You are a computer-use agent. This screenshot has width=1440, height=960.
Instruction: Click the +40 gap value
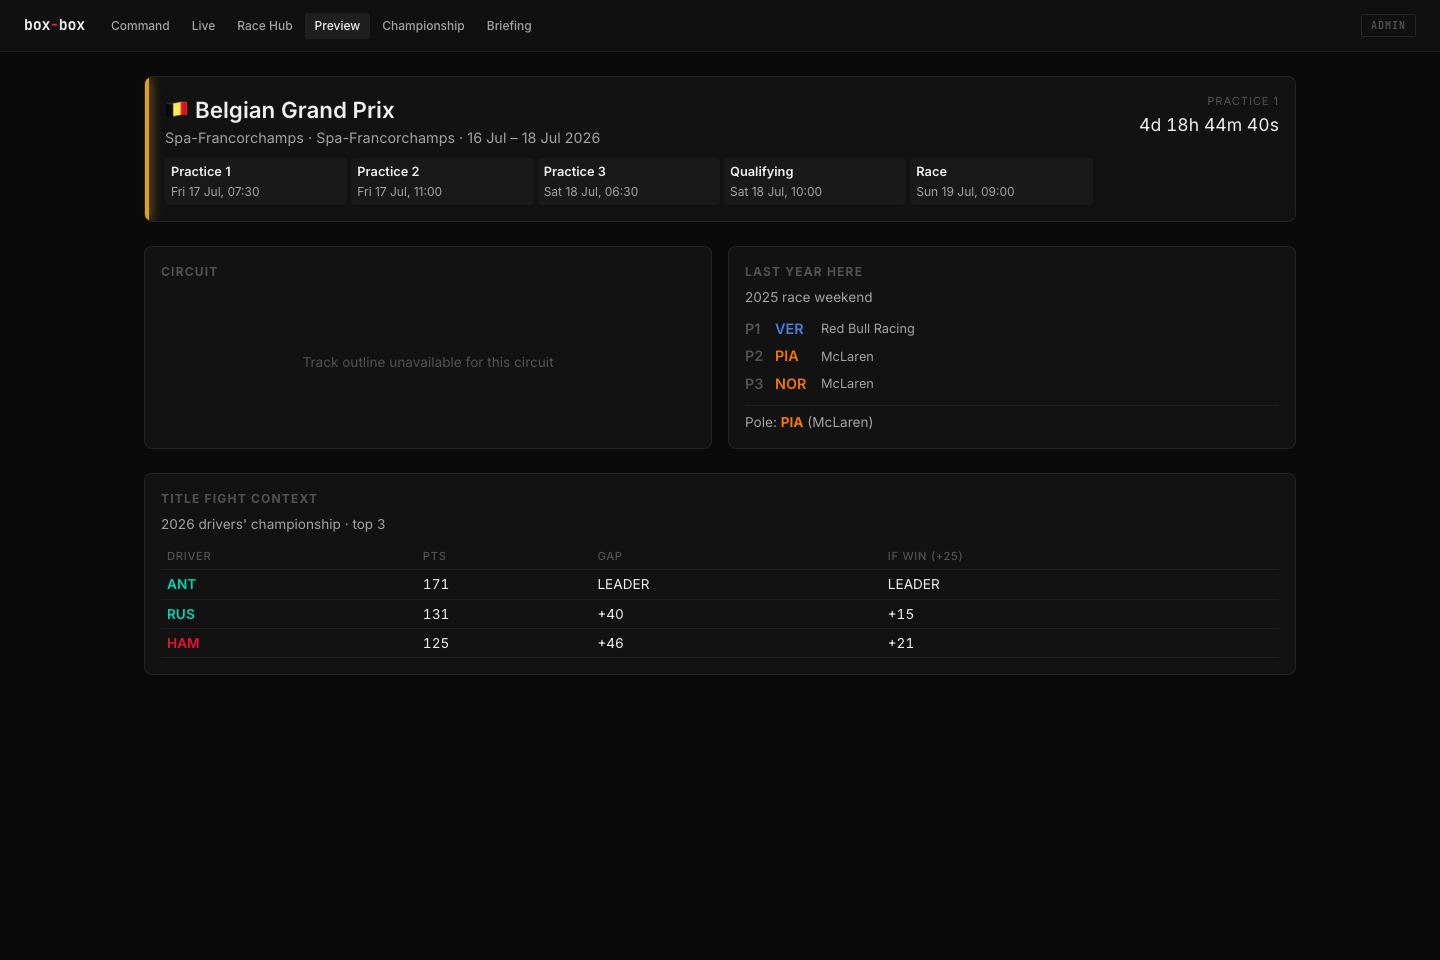tap(611, 614)
